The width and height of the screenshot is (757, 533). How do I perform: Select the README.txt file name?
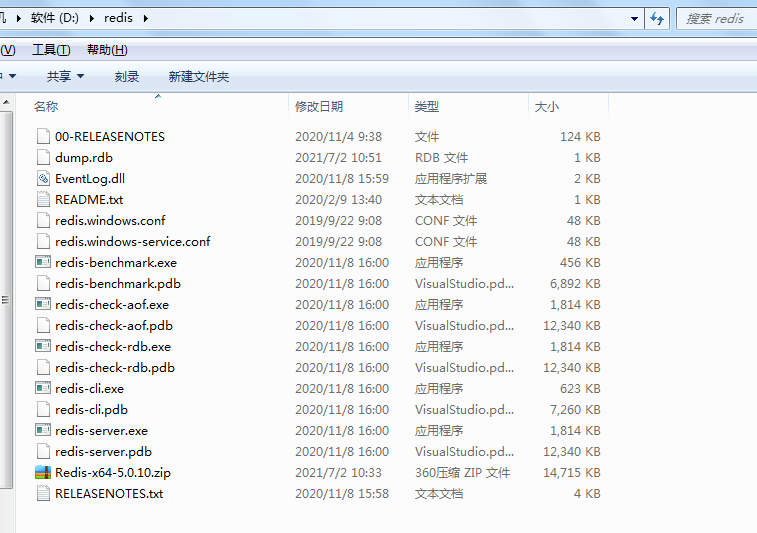coord(89,200)
